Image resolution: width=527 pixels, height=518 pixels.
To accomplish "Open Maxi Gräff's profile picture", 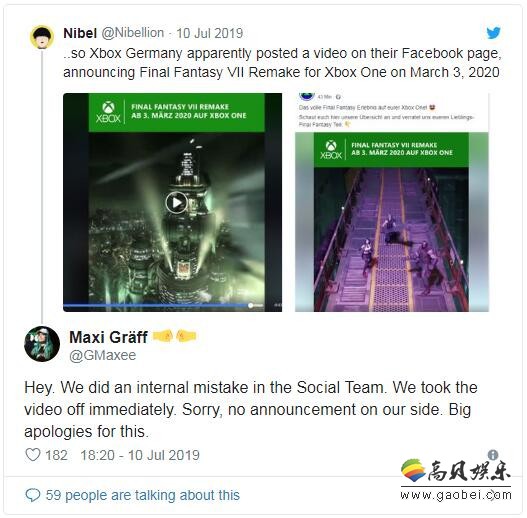I will click(42, 344).
